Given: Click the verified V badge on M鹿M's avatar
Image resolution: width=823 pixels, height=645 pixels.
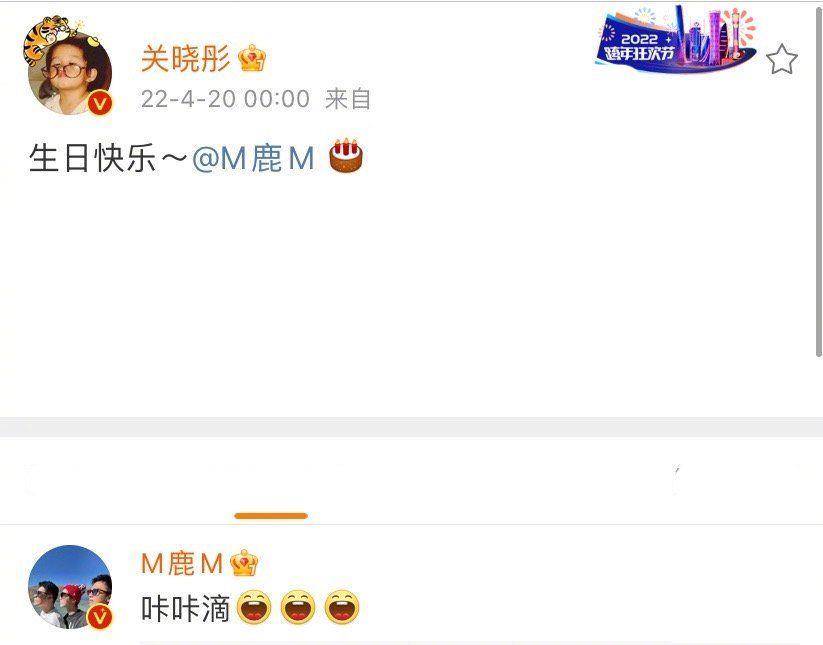Looking at the screenshot, I should [x=100, y=616].
